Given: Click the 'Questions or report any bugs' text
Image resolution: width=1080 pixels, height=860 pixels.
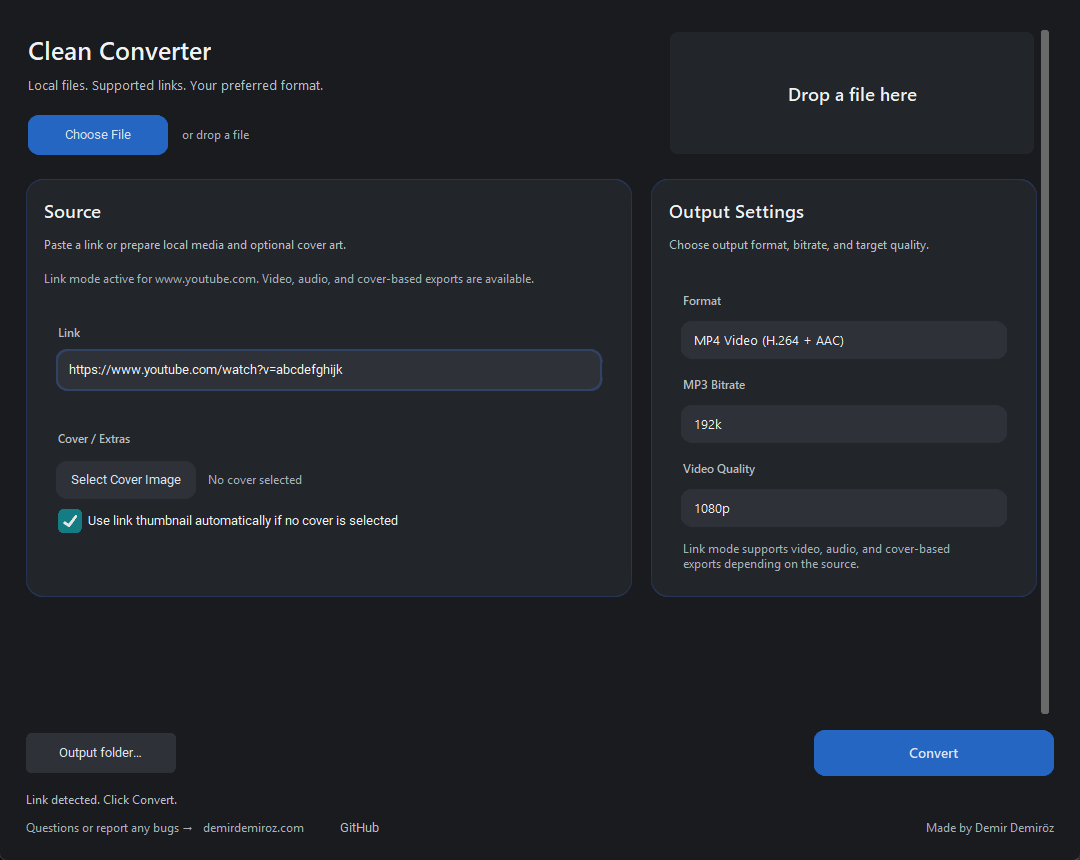Looking at the screenshot, I should [109, 828].
